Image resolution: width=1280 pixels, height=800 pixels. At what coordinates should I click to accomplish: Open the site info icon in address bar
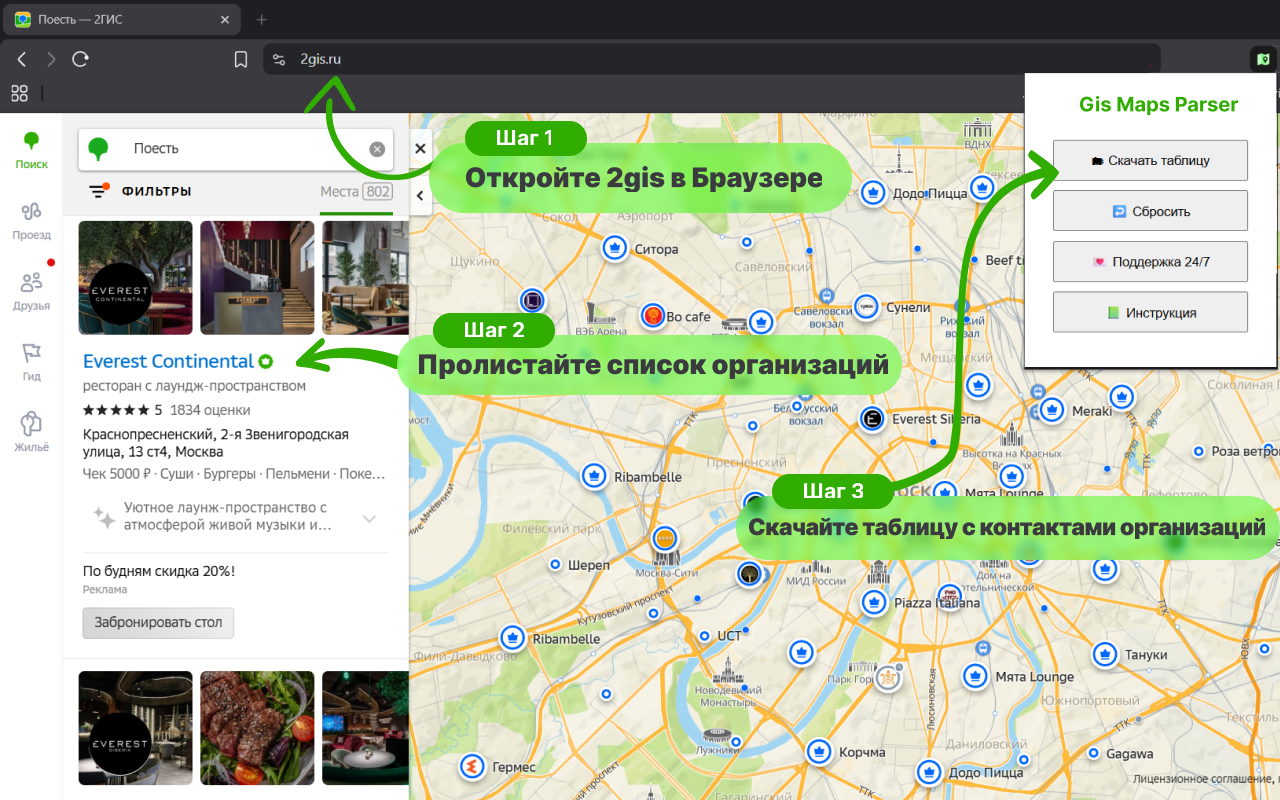click(279, 60)
